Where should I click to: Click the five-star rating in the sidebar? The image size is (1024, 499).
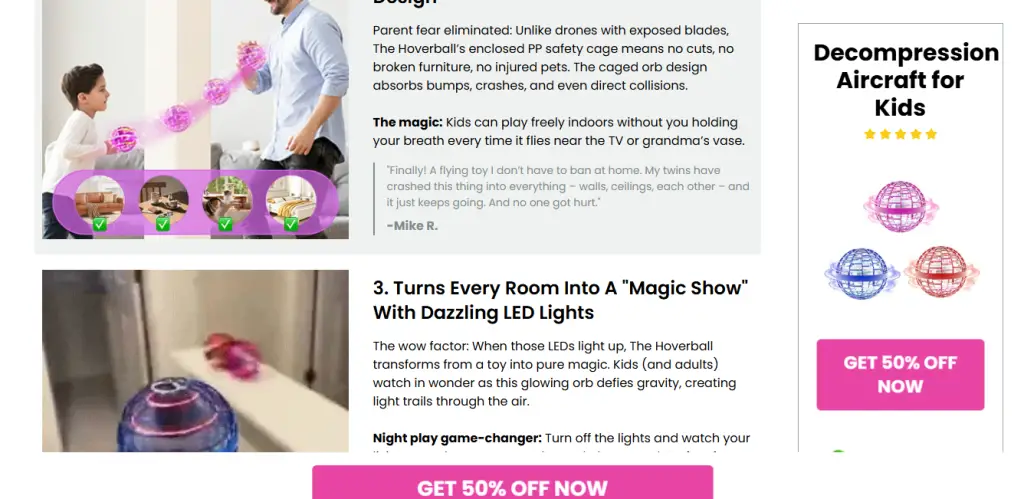tap(901, 134)
